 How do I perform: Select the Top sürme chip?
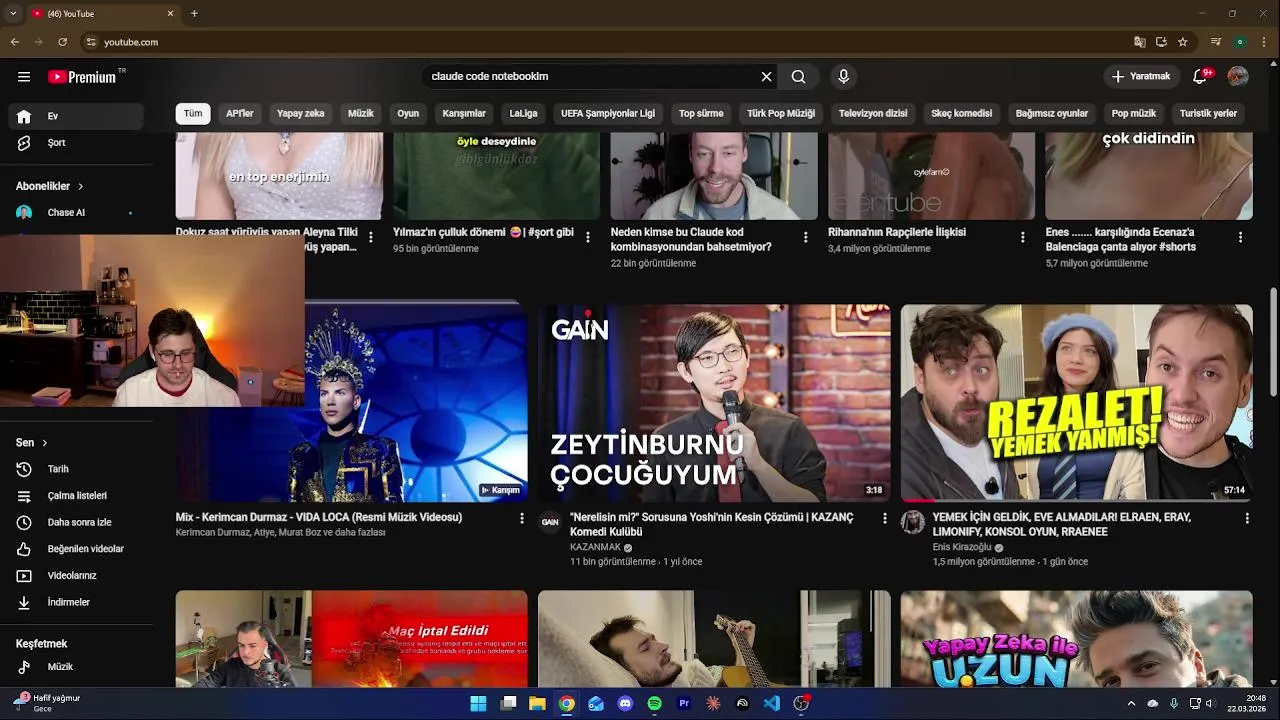coord(701,114)
